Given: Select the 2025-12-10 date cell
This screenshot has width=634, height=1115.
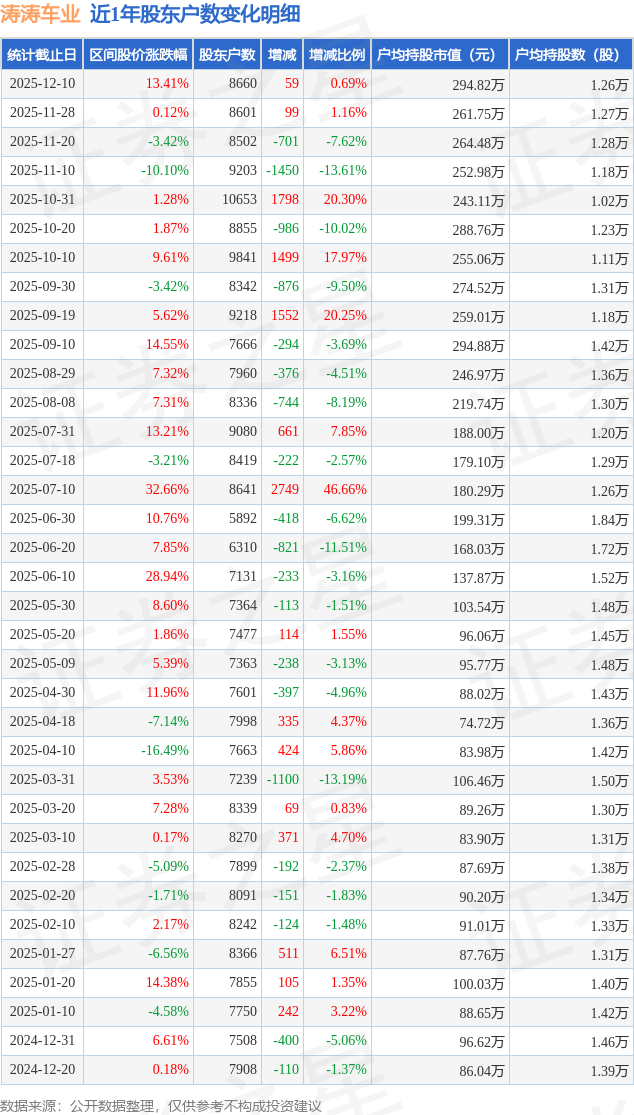Looking at the screenshot, I should point(42,84).
